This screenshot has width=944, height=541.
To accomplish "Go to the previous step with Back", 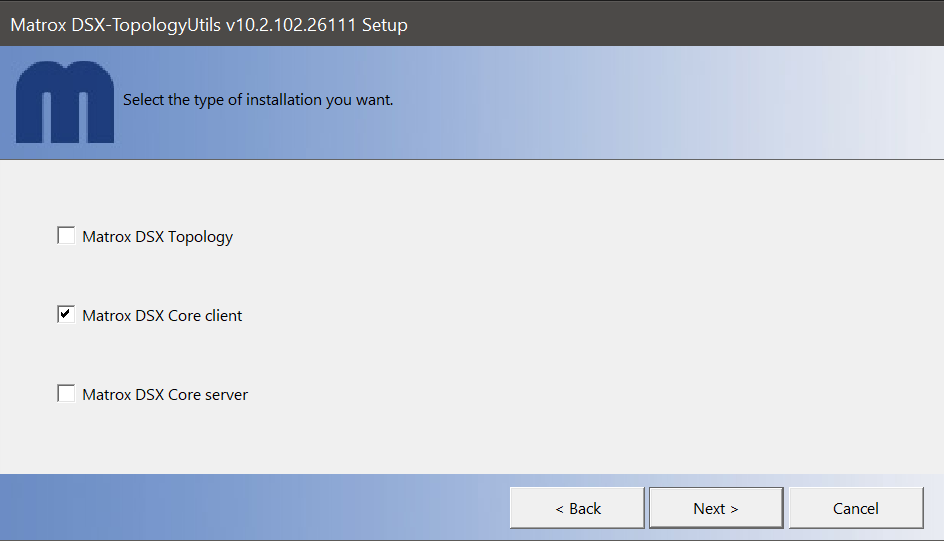I will (577, 508).
